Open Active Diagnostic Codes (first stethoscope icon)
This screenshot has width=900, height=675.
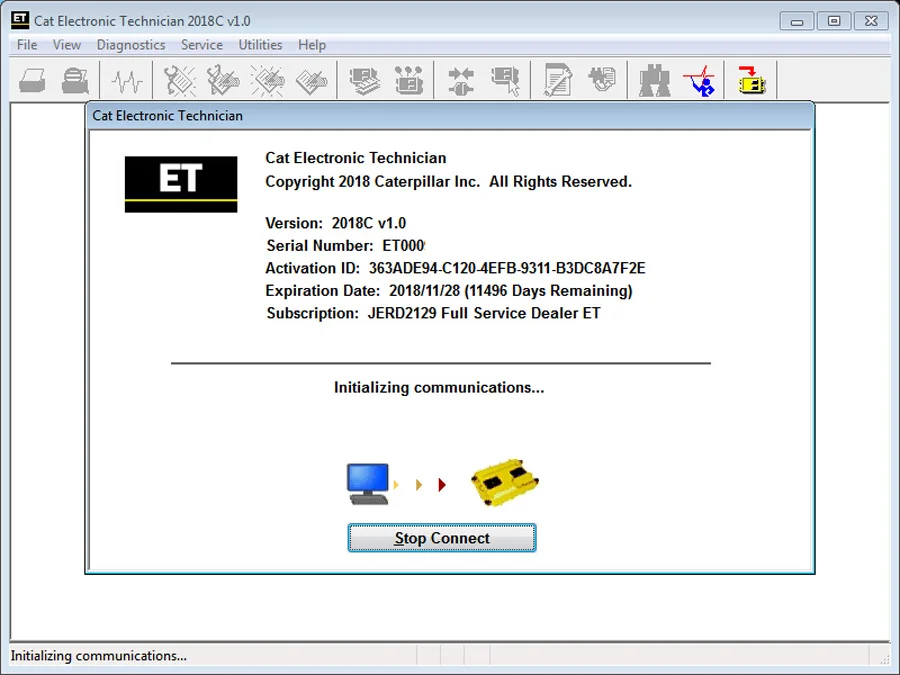[x=179, y=80]
